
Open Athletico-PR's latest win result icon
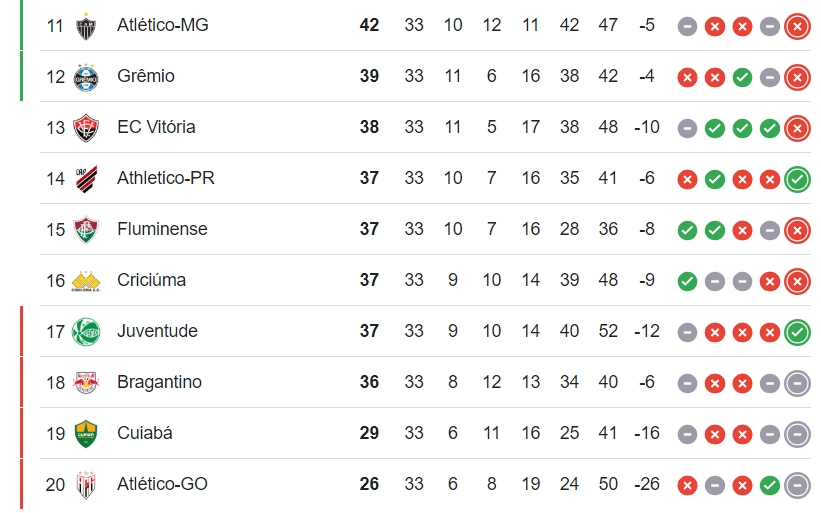point(797,179)
